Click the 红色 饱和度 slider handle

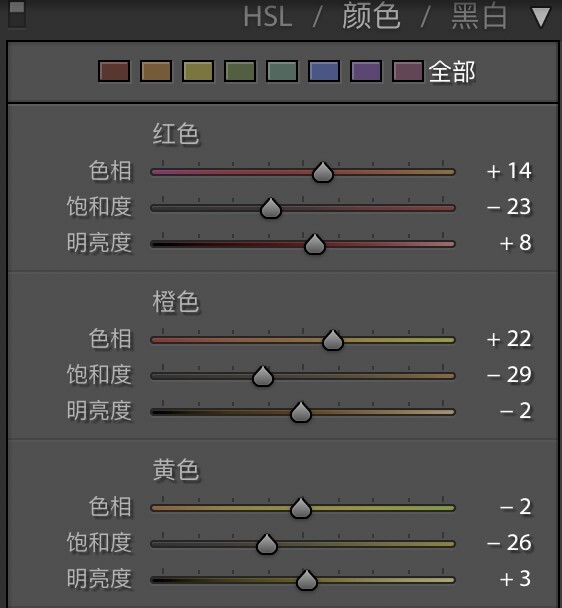tap(271, 208)
